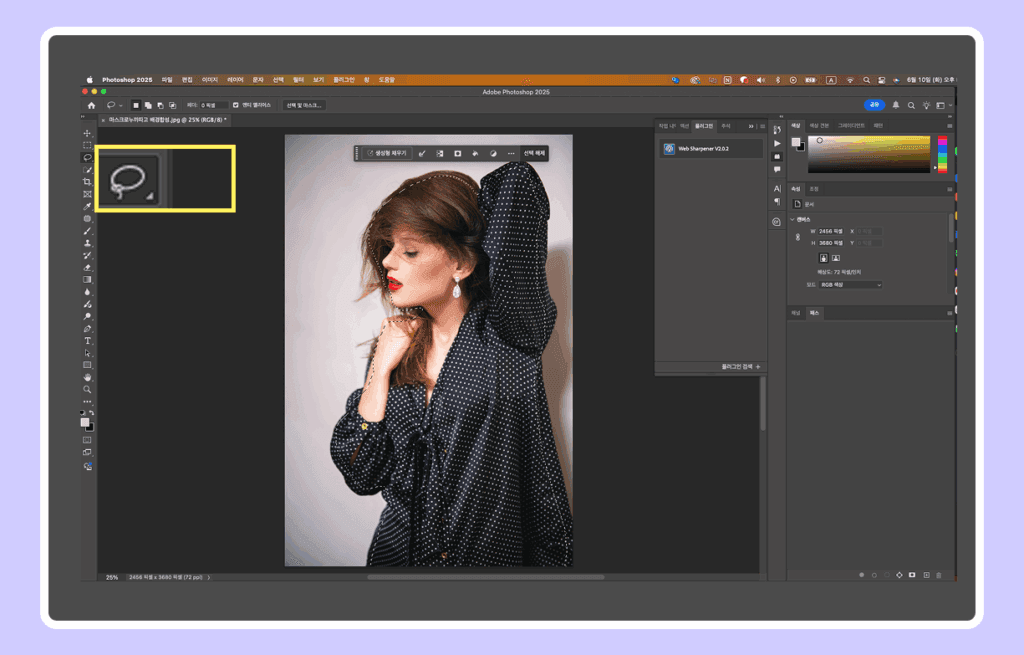Click 플러그인 검색 at the panel bottom

[741, 367]
